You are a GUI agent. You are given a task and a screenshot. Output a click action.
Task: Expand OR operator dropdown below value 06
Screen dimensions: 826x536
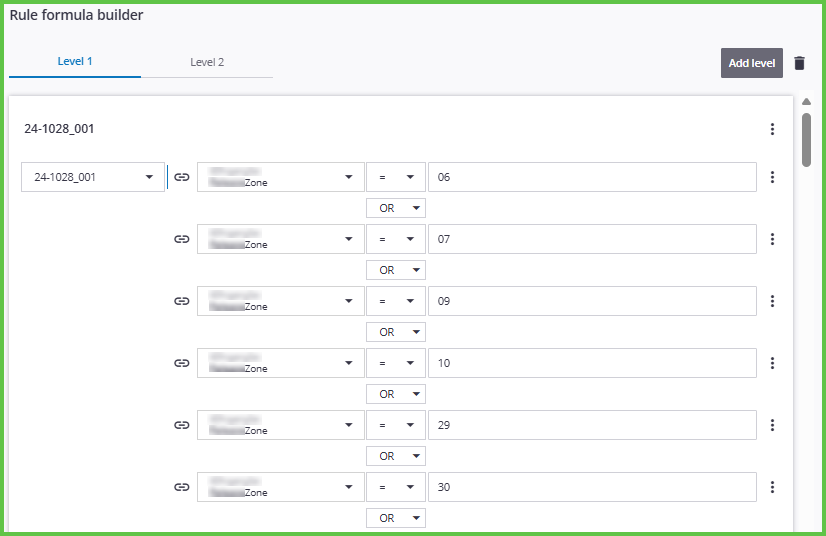pyautogui.click(x=396, y=208)
